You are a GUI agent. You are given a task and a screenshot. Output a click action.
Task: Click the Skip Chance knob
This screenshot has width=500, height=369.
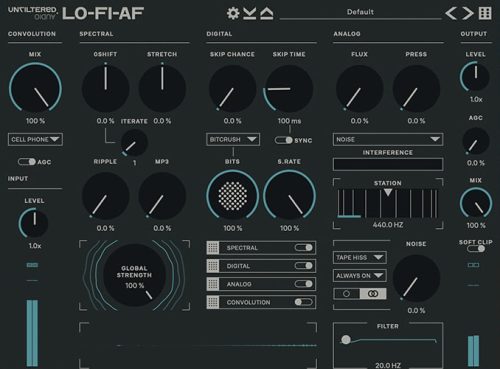click(233, 89)
